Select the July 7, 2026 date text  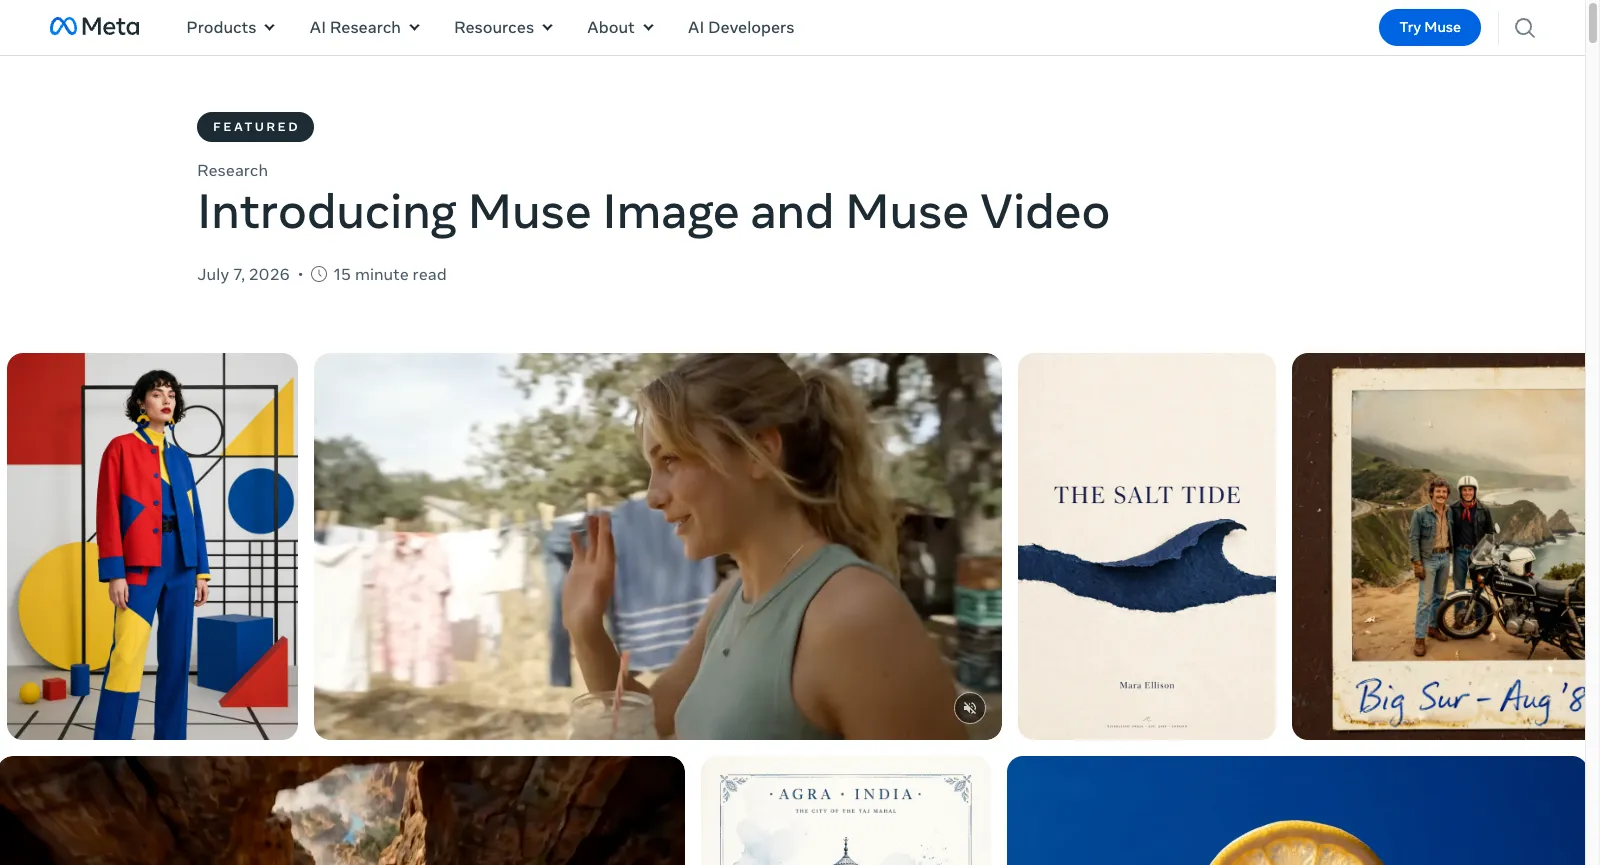click(x=243, y=275)
